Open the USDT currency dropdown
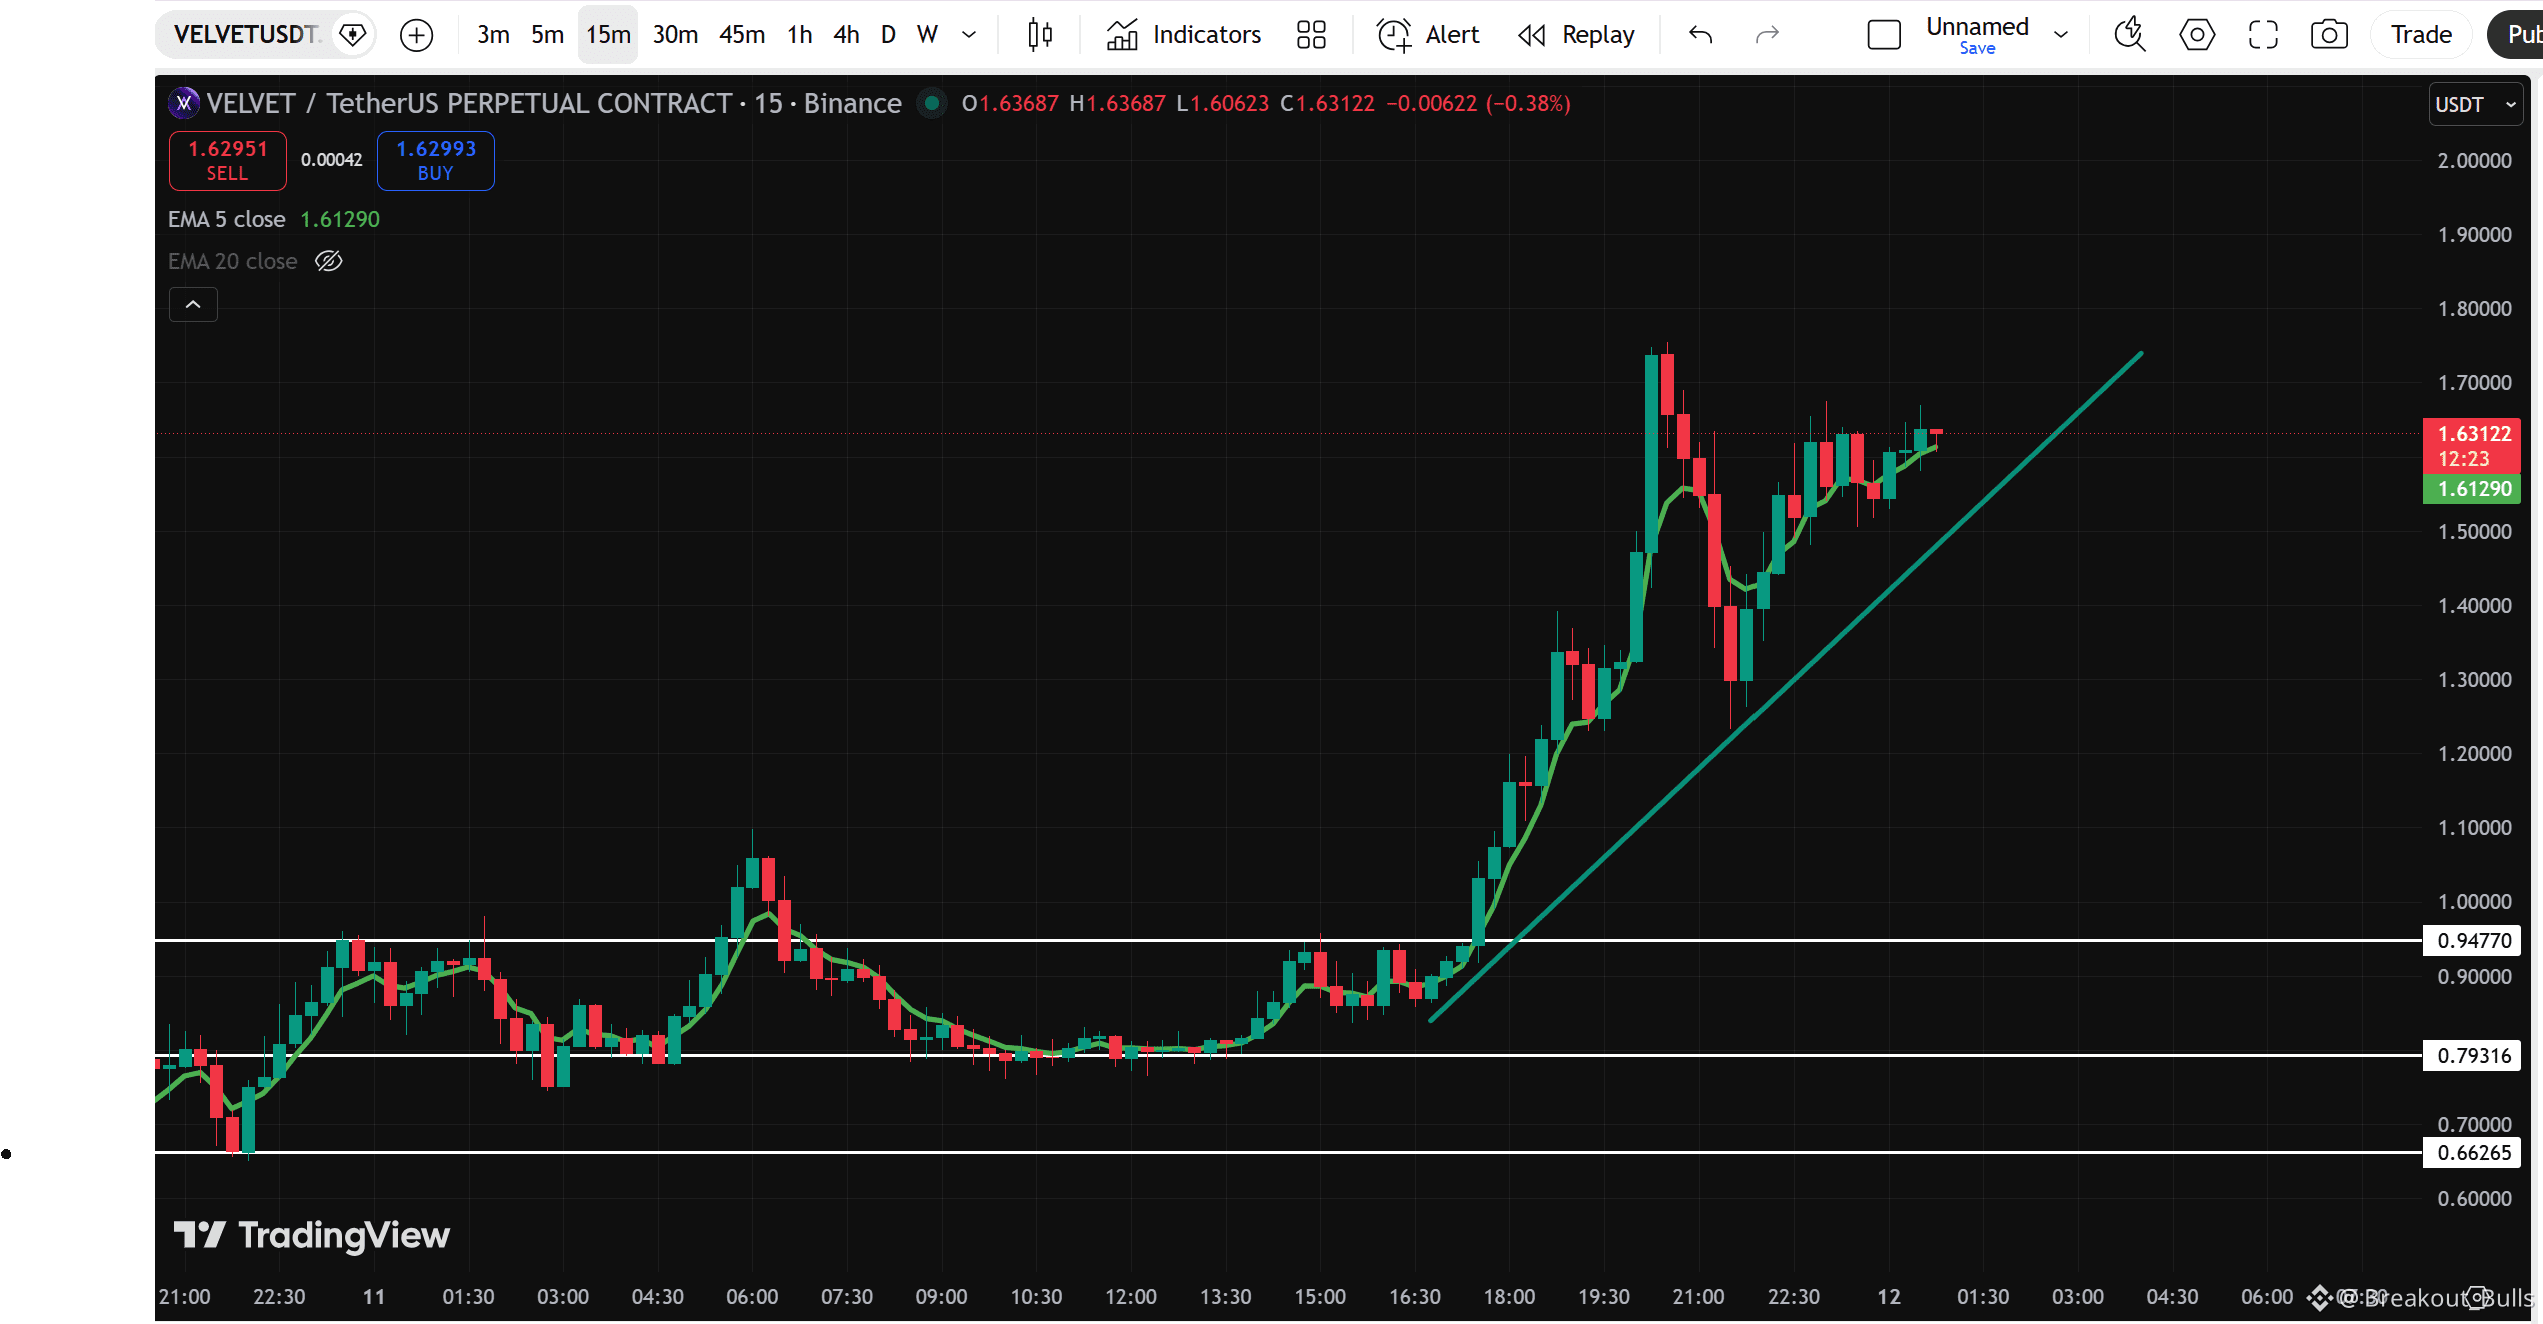 pos(2475,104)
